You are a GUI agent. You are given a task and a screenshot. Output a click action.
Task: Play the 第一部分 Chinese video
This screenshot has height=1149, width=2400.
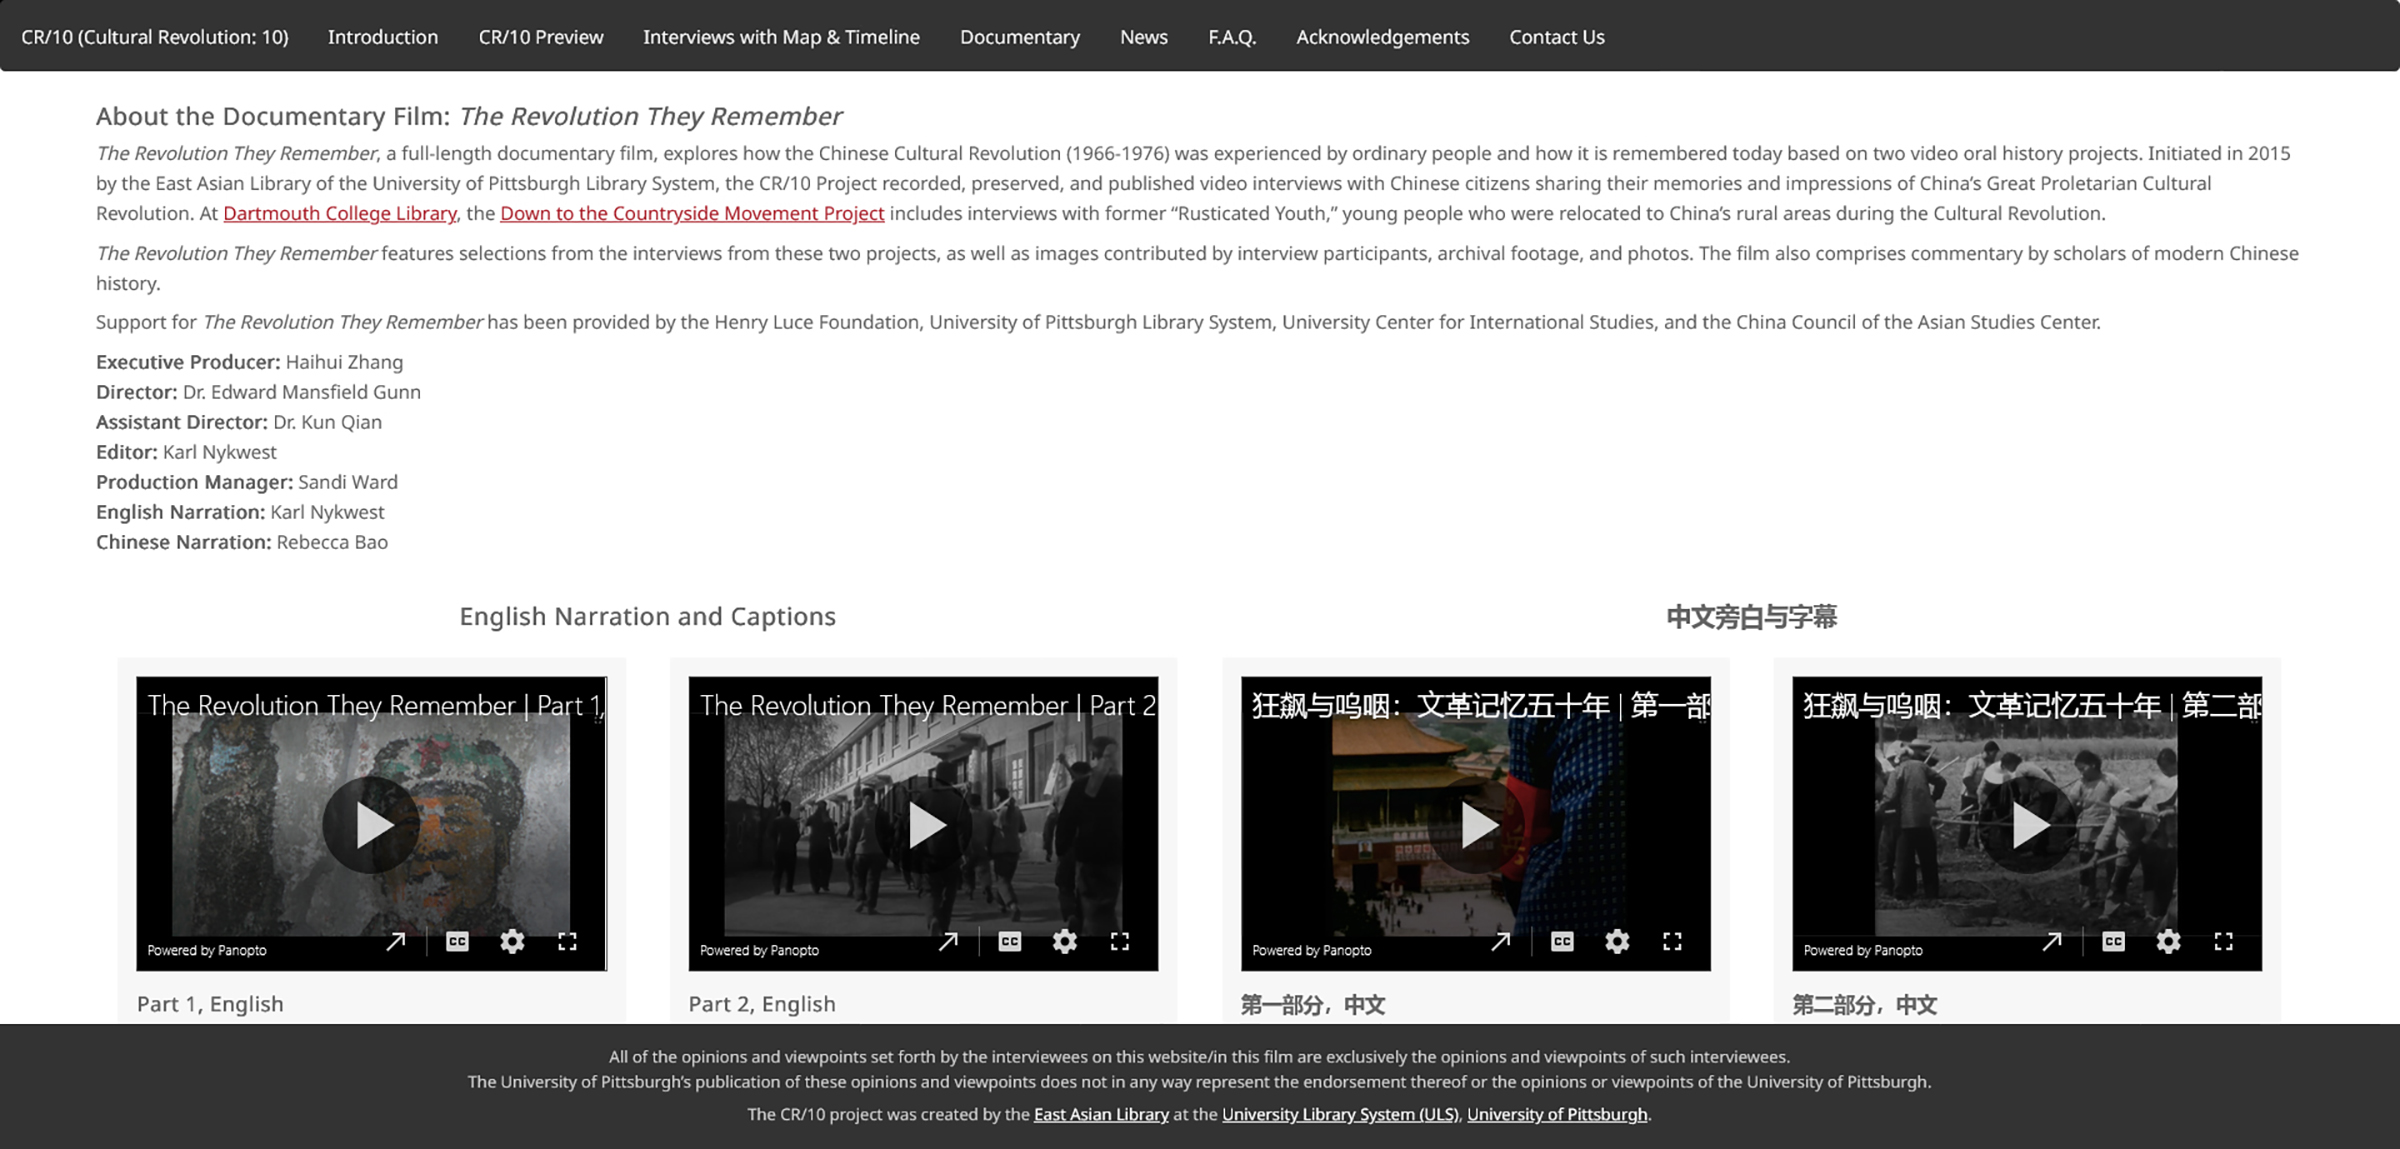(x=1477, y=825)
